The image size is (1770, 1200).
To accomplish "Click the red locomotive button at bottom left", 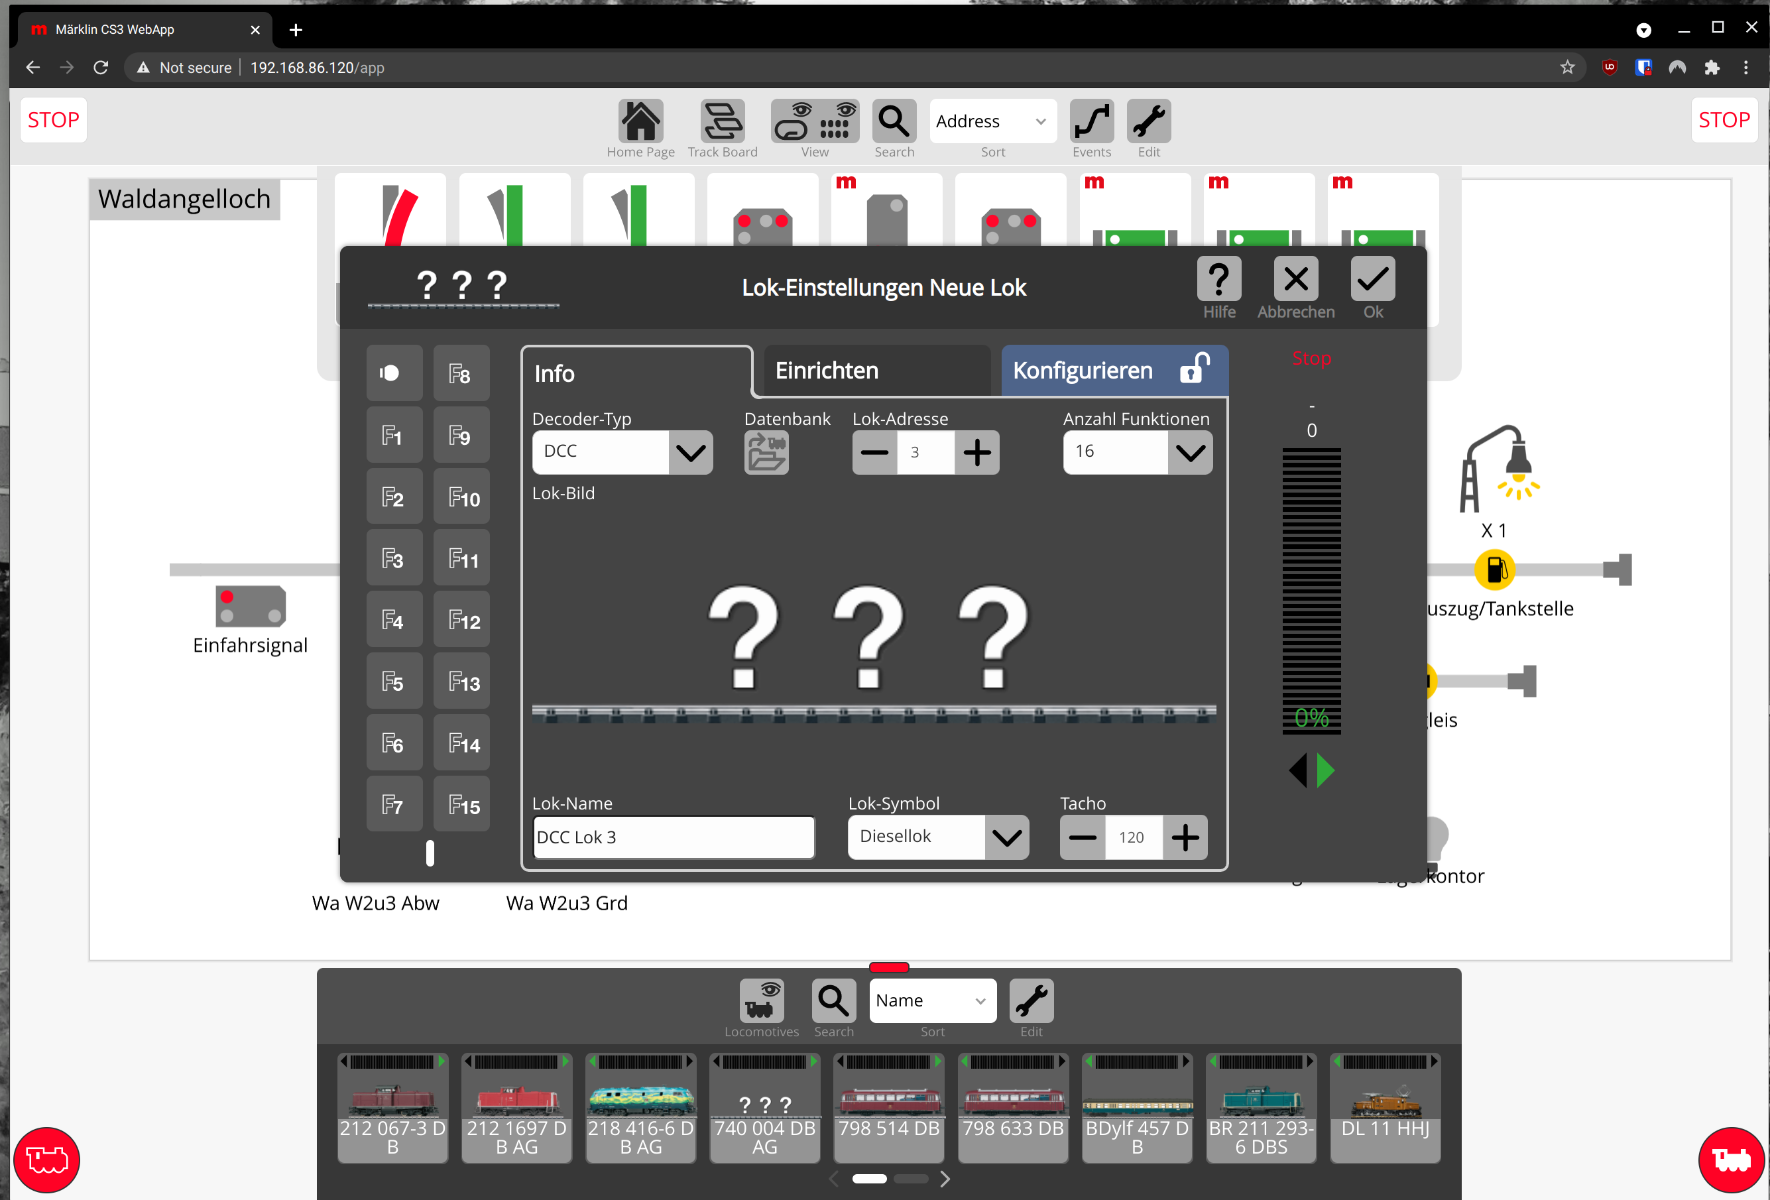I will pos(47,1160).
